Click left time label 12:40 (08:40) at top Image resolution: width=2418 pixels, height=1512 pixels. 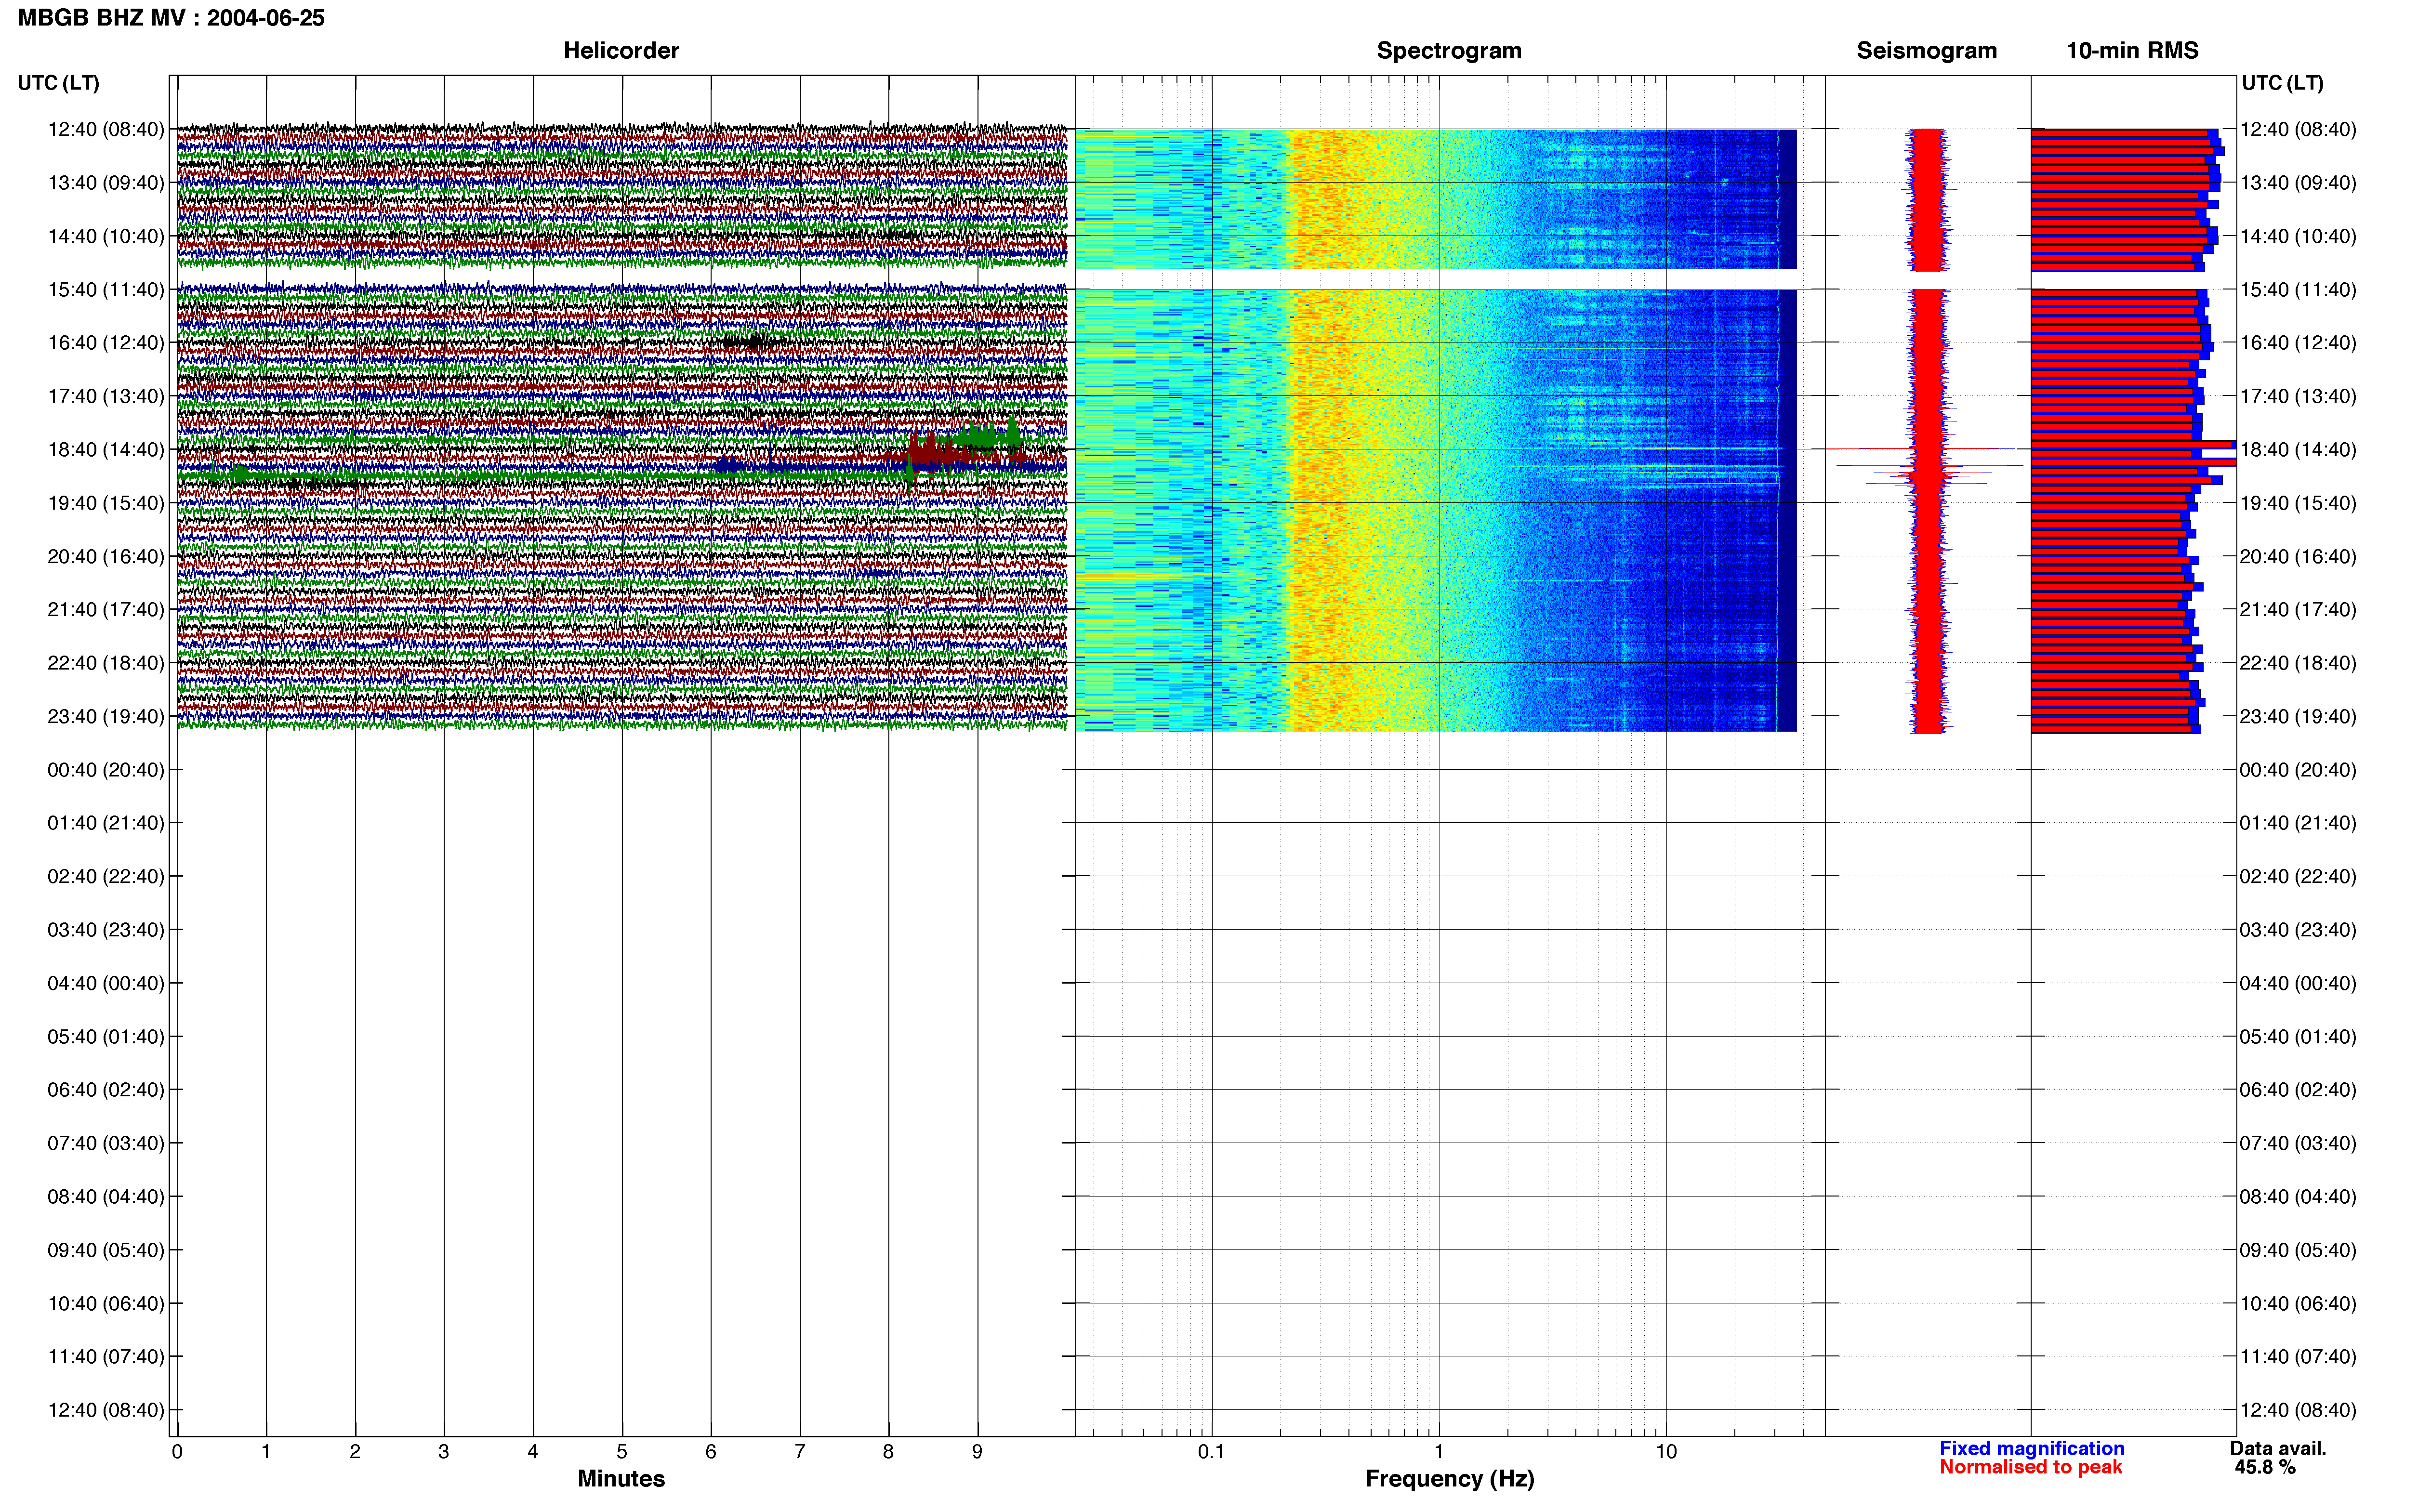tap(106, 129)
